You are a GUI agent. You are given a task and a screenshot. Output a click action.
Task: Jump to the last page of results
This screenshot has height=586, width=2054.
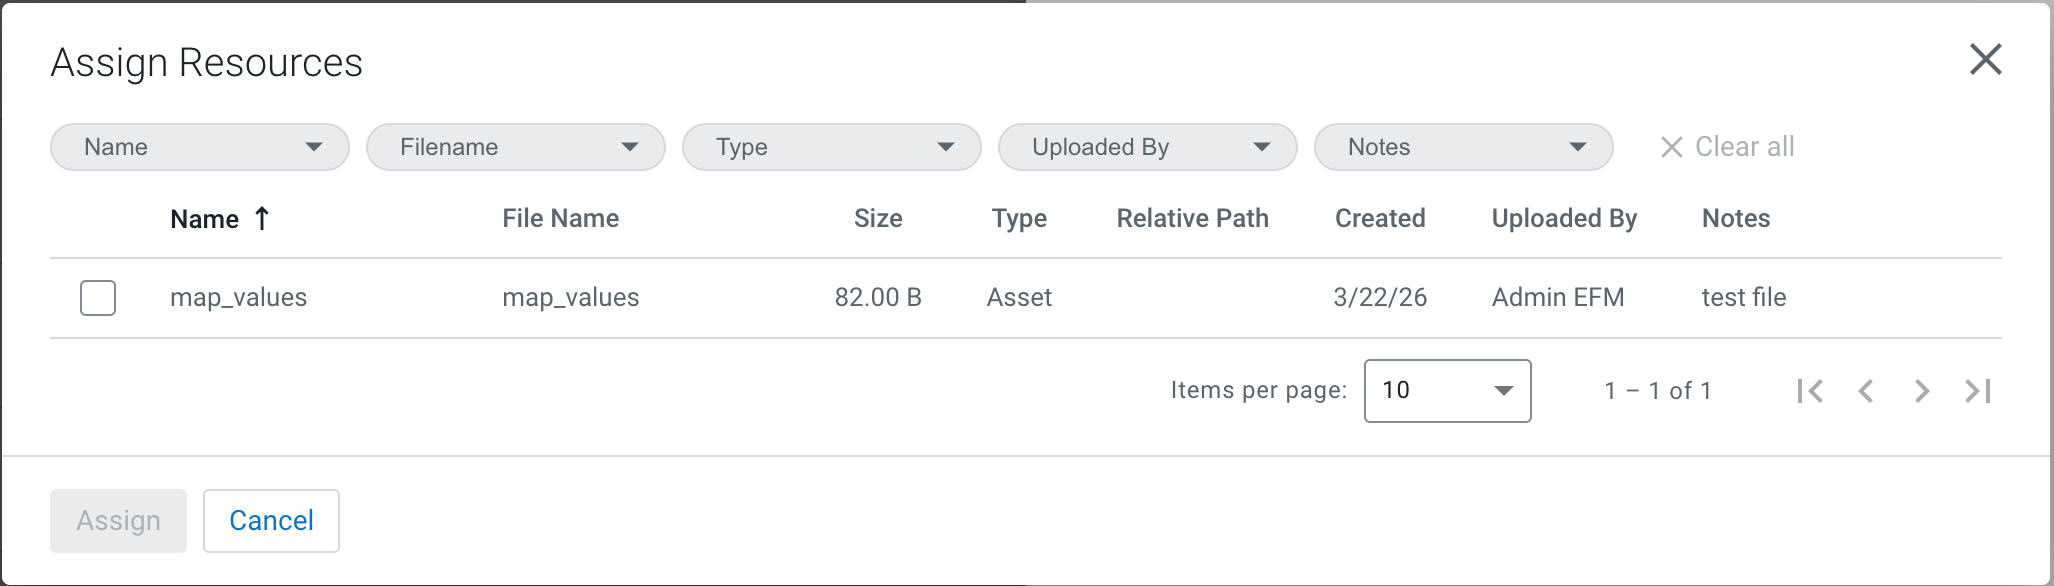[x=1978, y=391]
